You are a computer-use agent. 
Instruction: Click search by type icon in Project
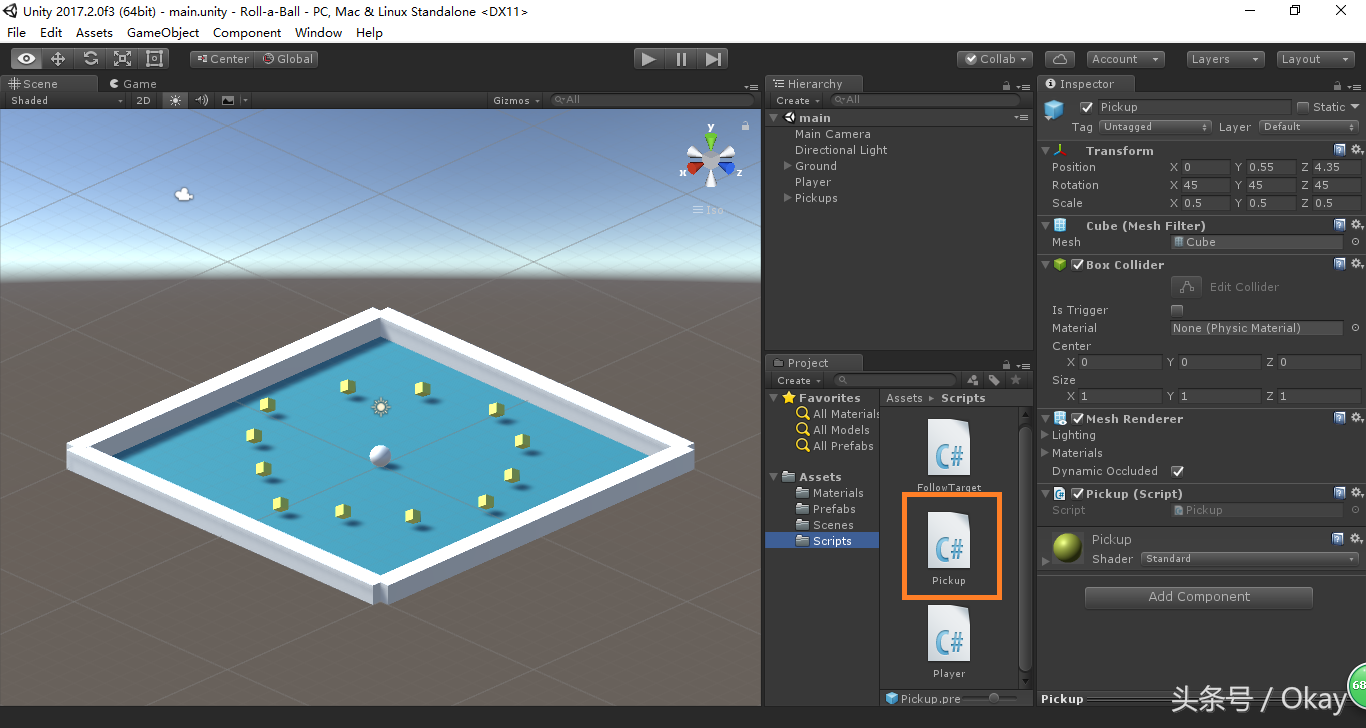coord(973,380)
